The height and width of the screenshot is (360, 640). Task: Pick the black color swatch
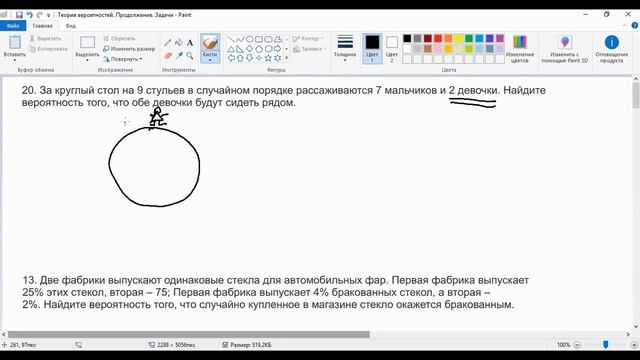tap(407, 38)
